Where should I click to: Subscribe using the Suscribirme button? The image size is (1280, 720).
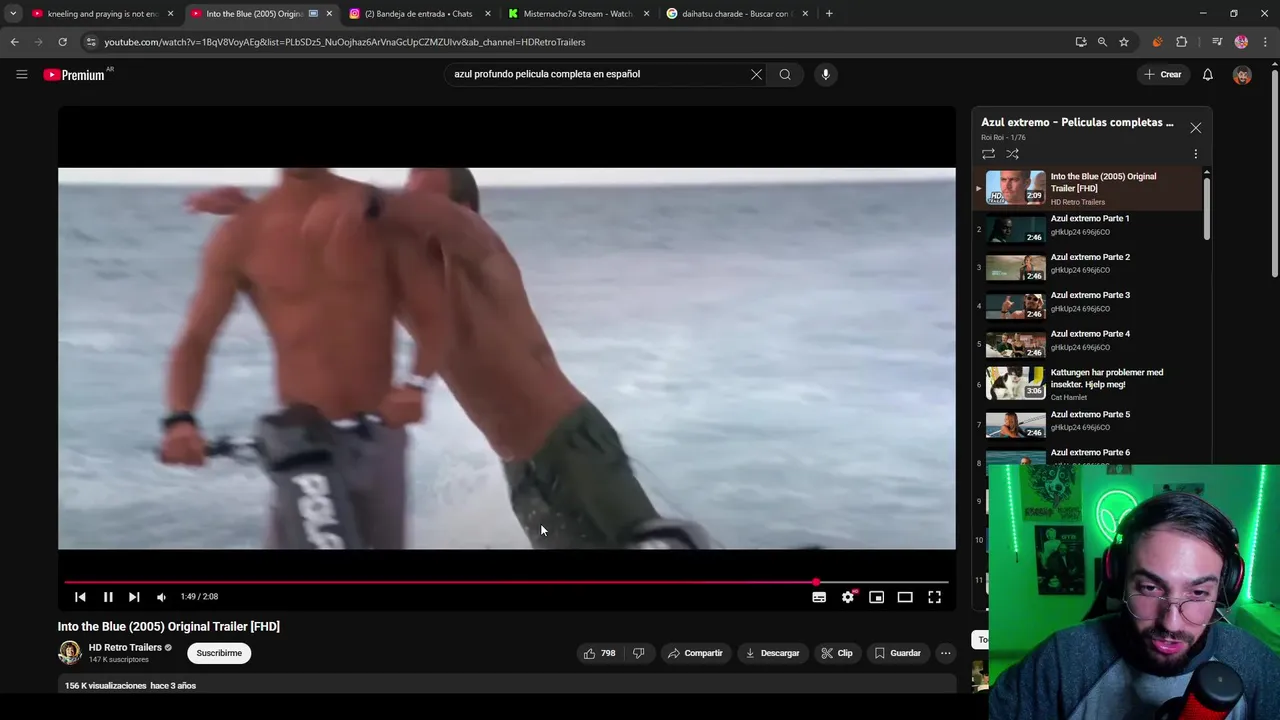(219, 653)
